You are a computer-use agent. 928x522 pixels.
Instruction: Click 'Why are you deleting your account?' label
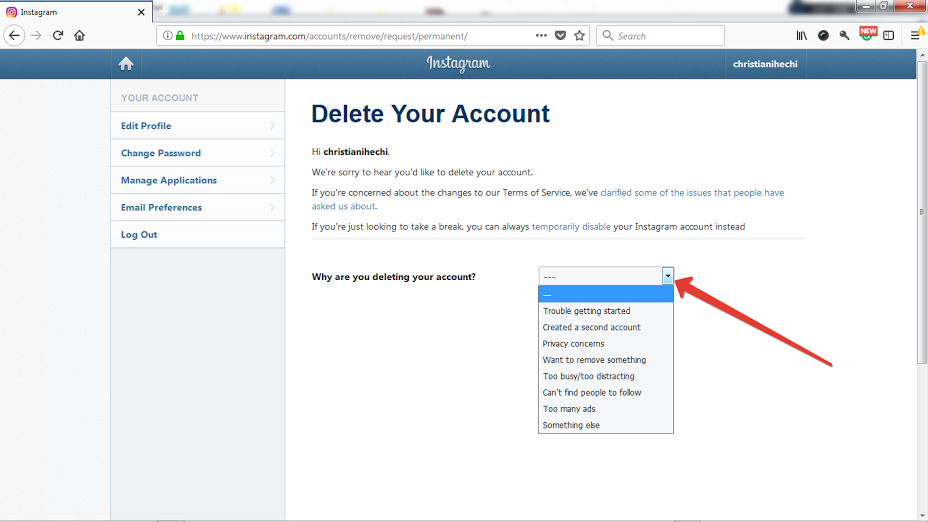[394, 276]
